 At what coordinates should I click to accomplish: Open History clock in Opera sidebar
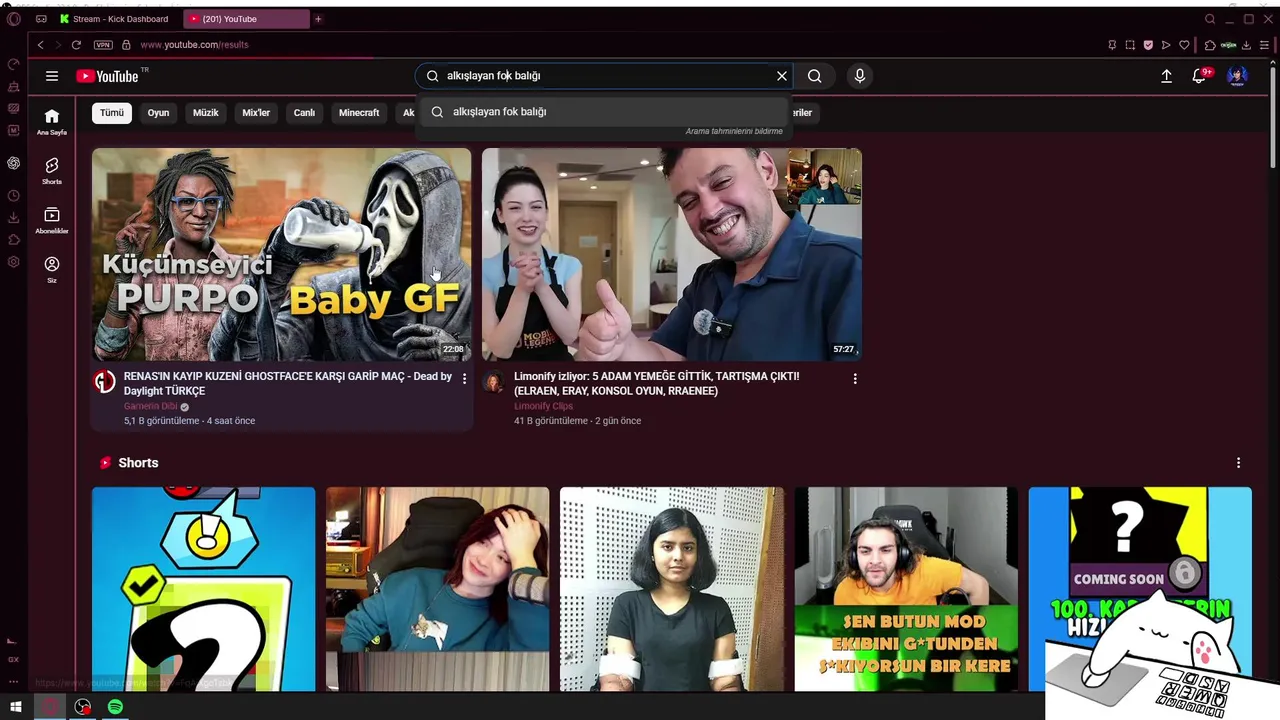[14, 196]
